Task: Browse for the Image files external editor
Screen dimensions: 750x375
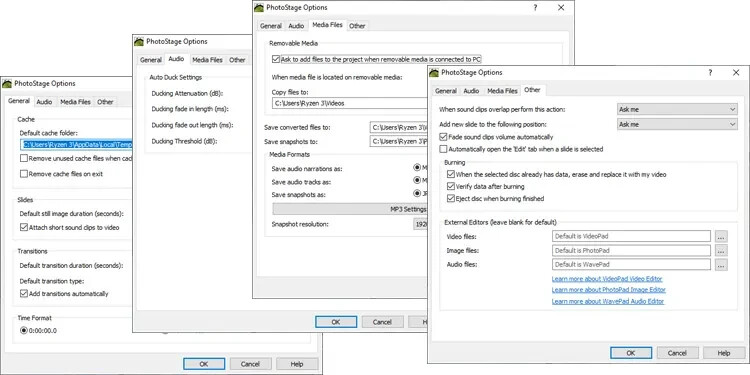Action: 721,251
